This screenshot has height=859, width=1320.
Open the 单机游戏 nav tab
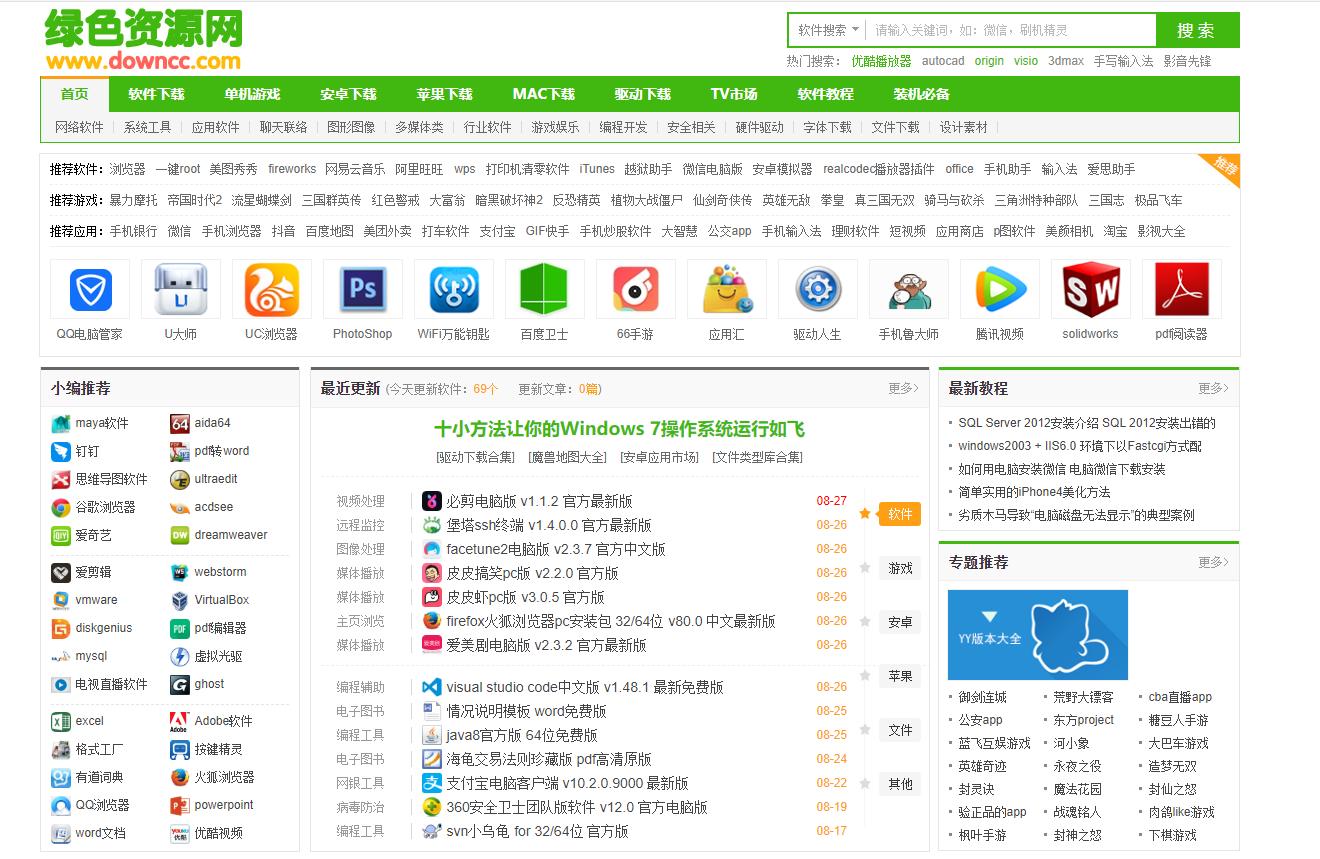(x=253, y=94)
